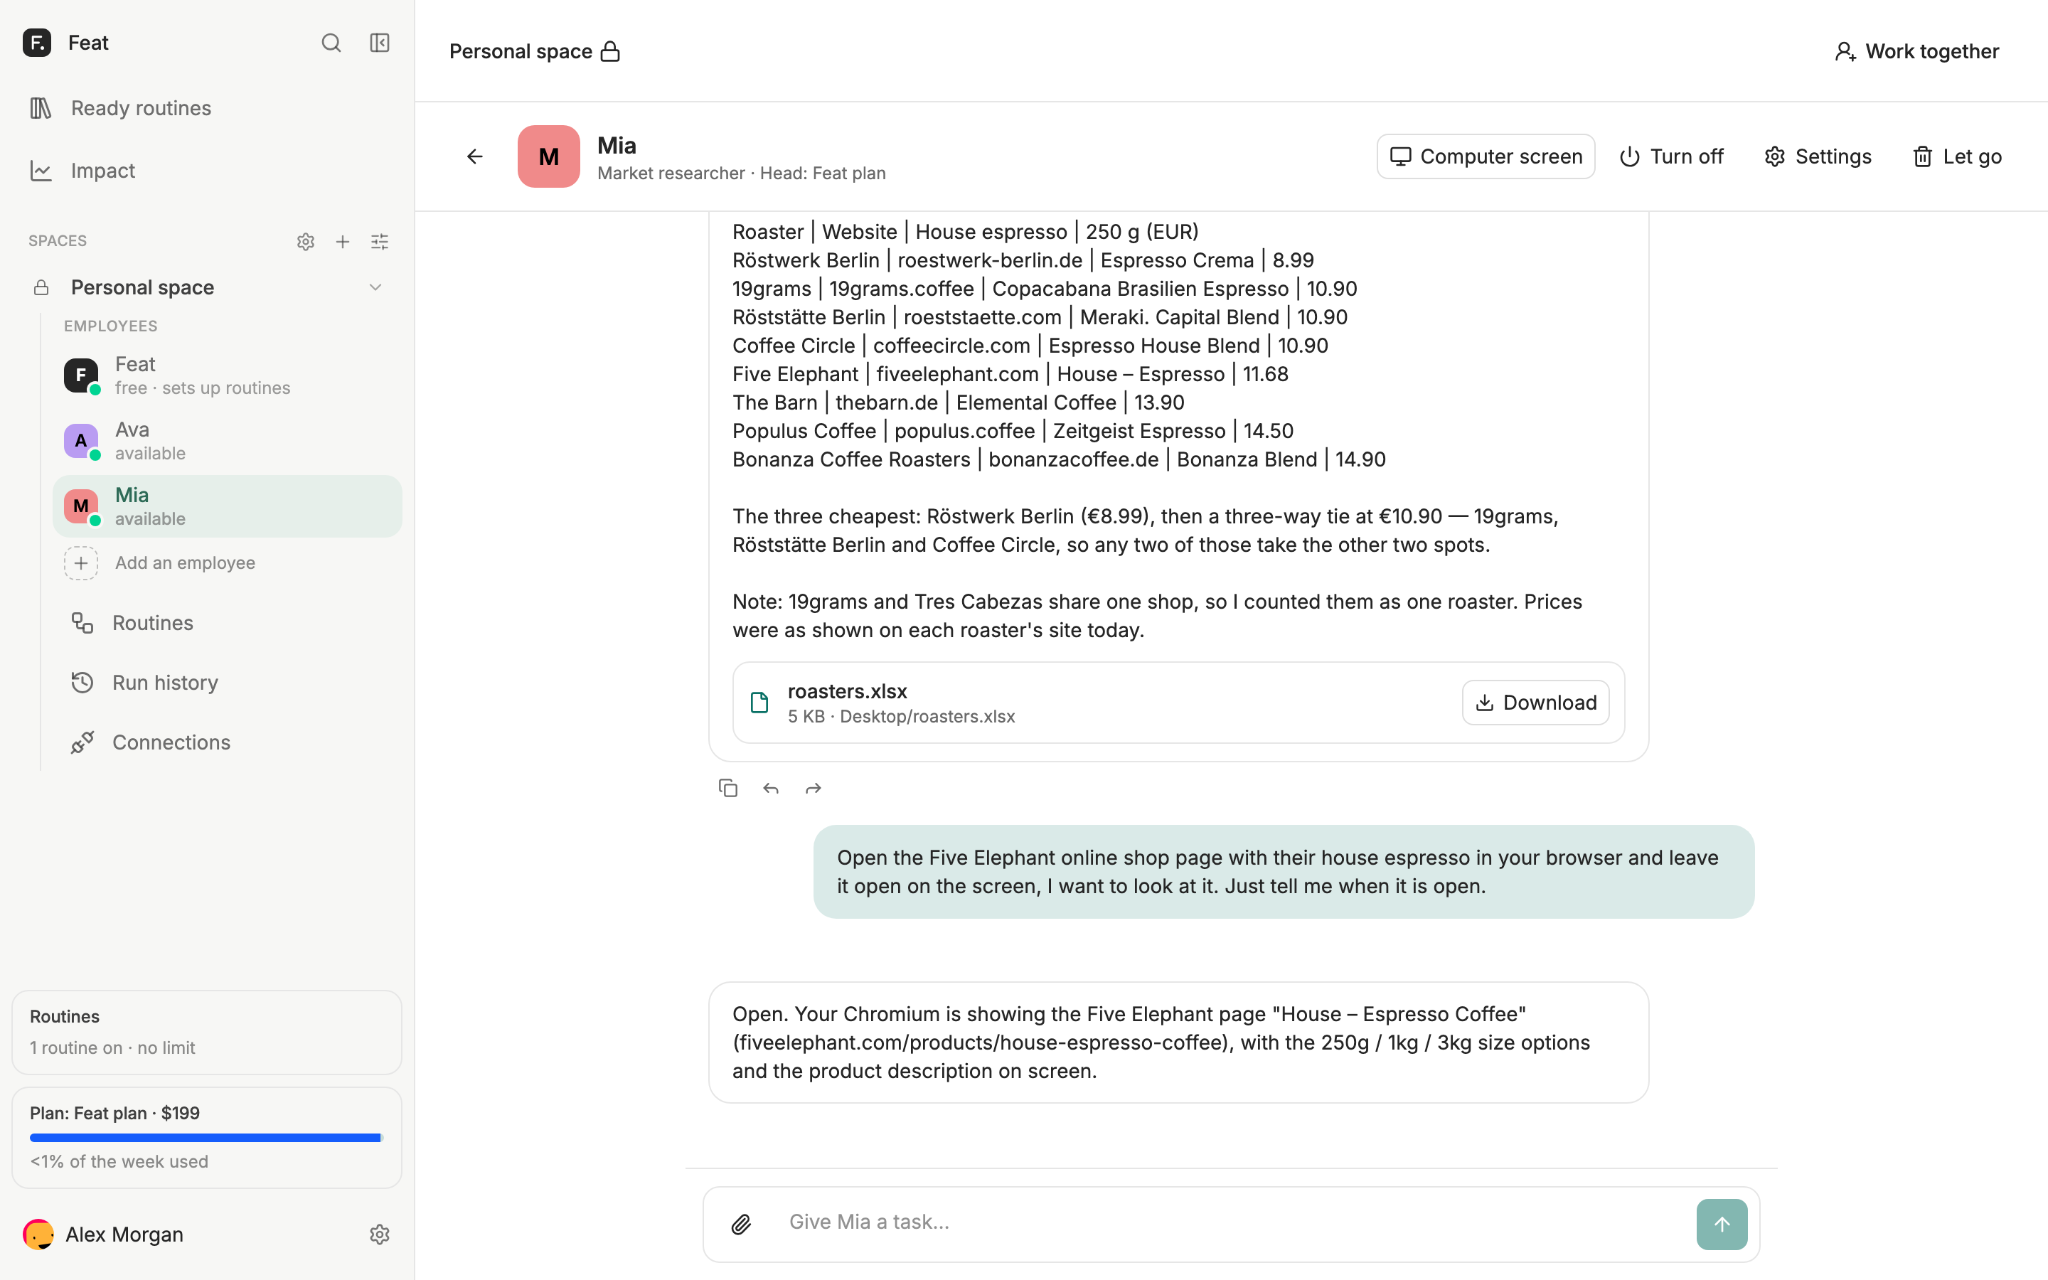Click Let go to remove Mia
The image size is (2048, 1280).
[1957, 157]
